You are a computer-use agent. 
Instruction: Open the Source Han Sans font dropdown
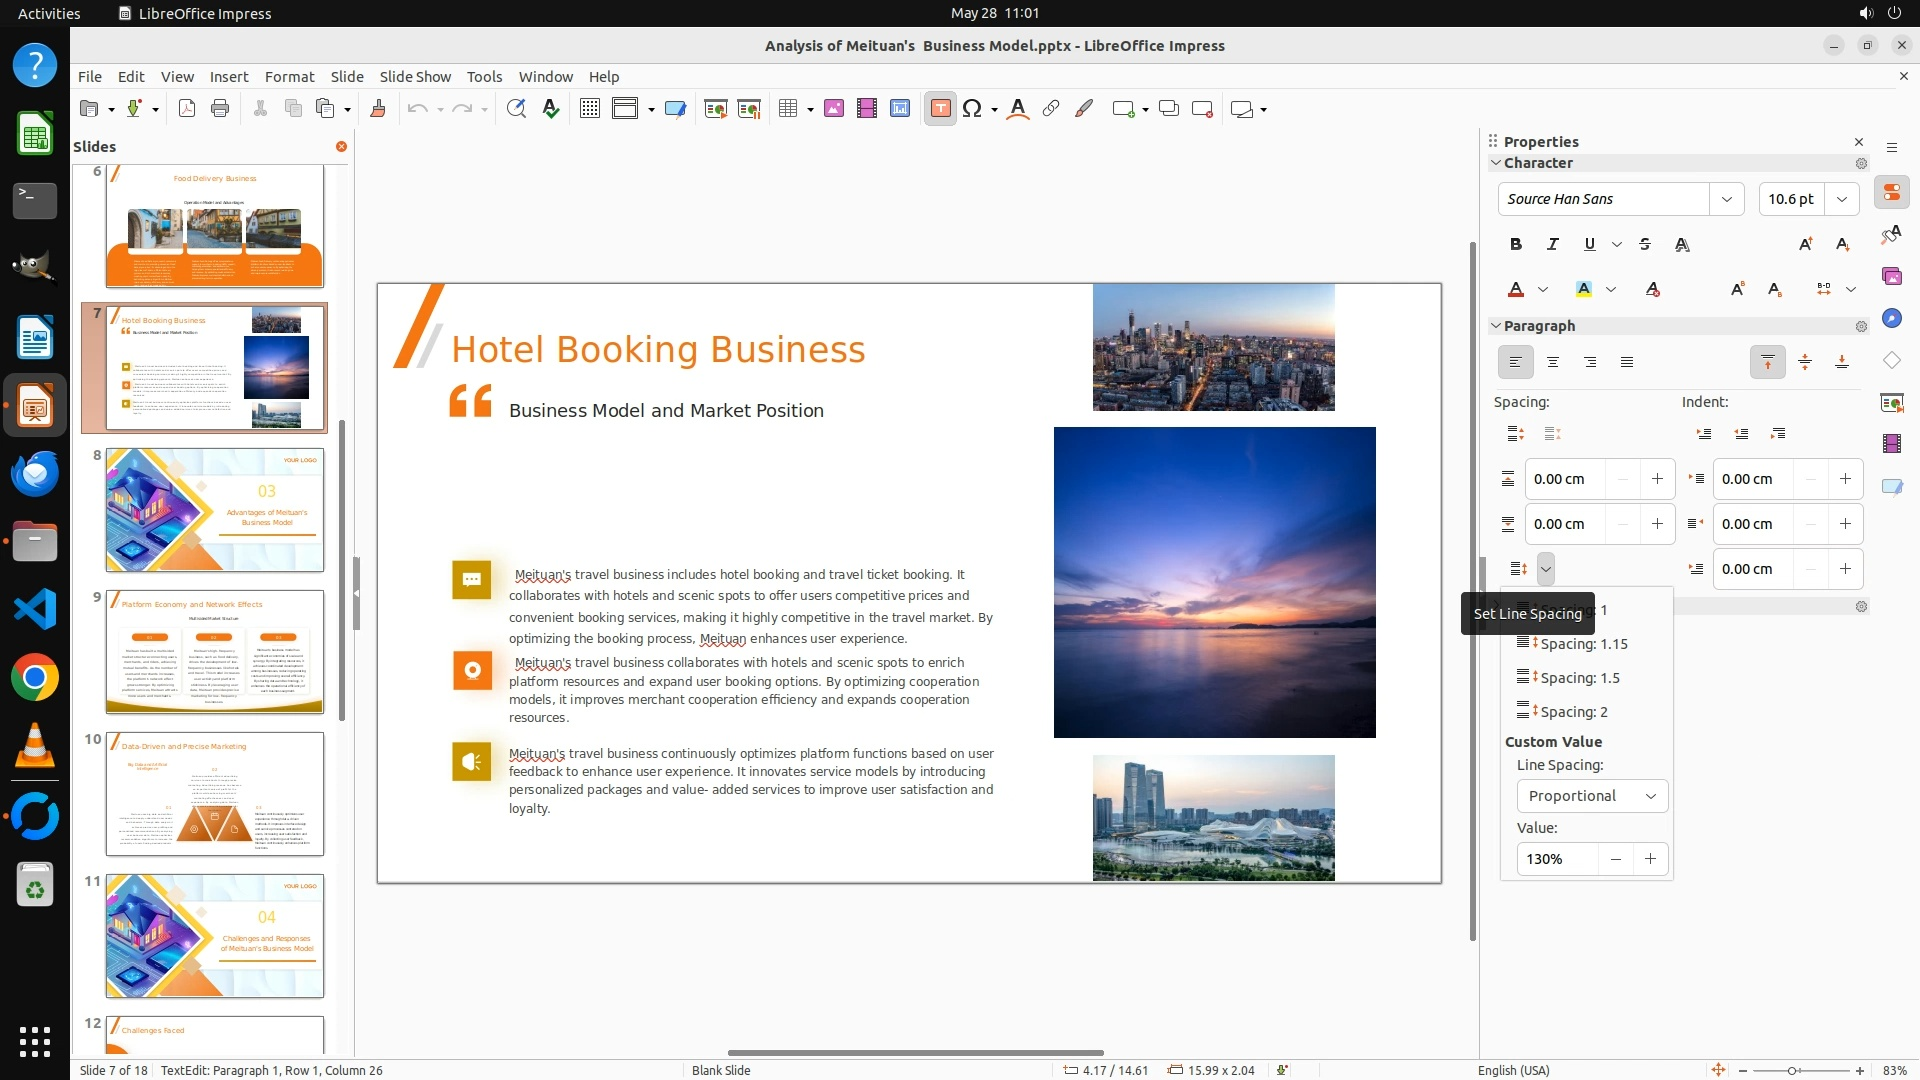pyautogui.click(x=1726, y=199)
